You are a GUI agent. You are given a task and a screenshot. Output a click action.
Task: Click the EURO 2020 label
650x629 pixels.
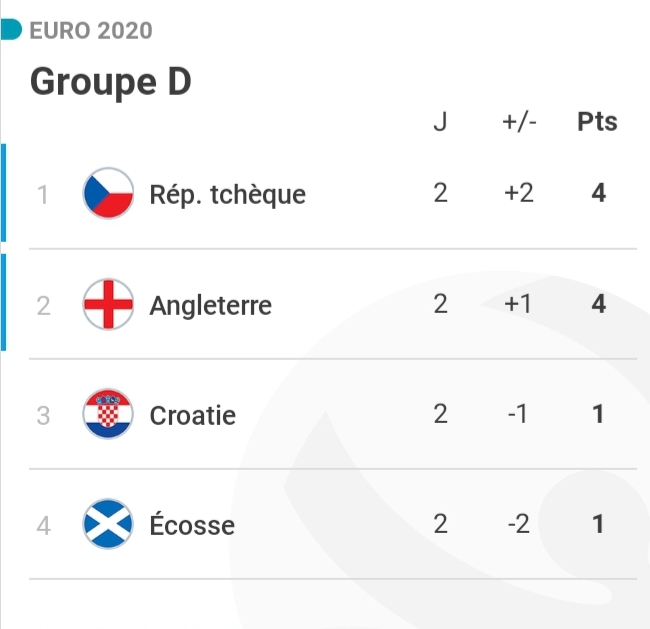[91, 31]
